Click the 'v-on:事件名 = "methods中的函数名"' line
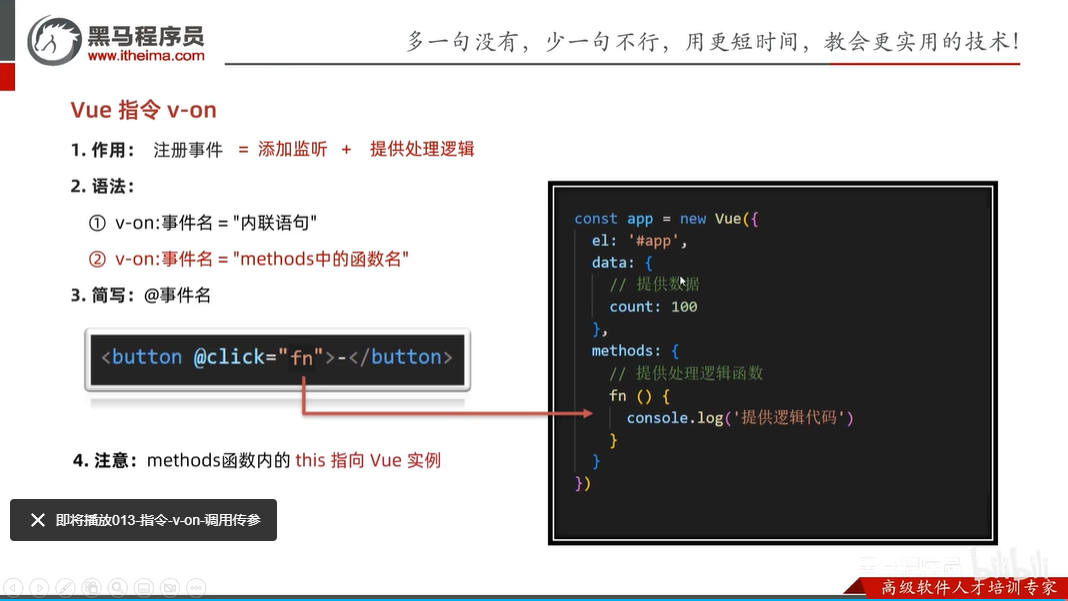The image size is (1068, 601). 262,259
